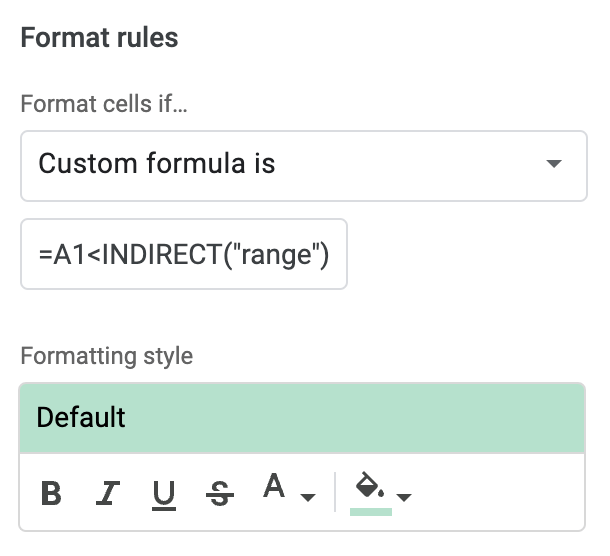Select the green Default style preview

point(302,417)
